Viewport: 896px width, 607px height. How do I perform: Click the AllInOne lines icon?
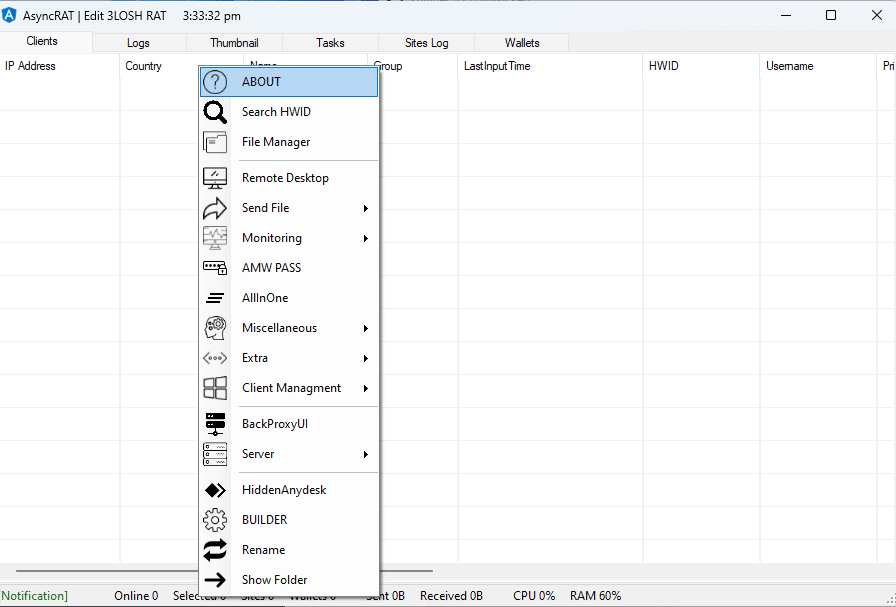215,298
